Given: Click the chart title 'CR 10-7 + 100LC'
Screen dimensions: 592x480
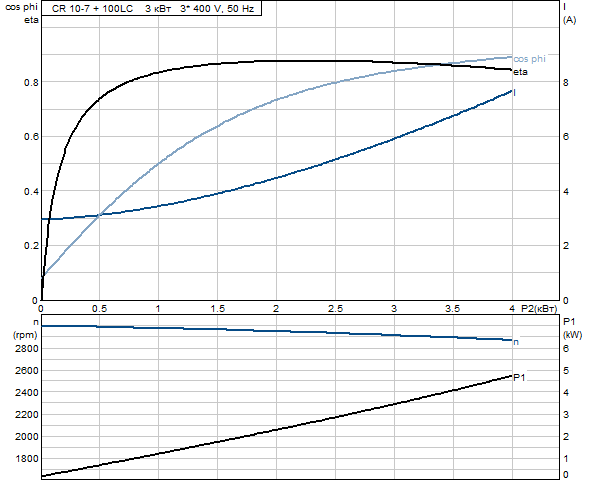Looking at the screenshot, I should [x=92, y=9].
